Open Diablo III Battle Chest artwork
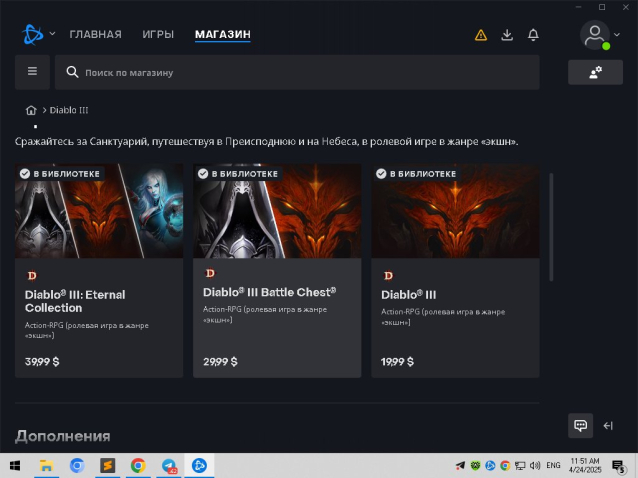The height and width of the screenshot is (478, 638). [x=277, y=211]
